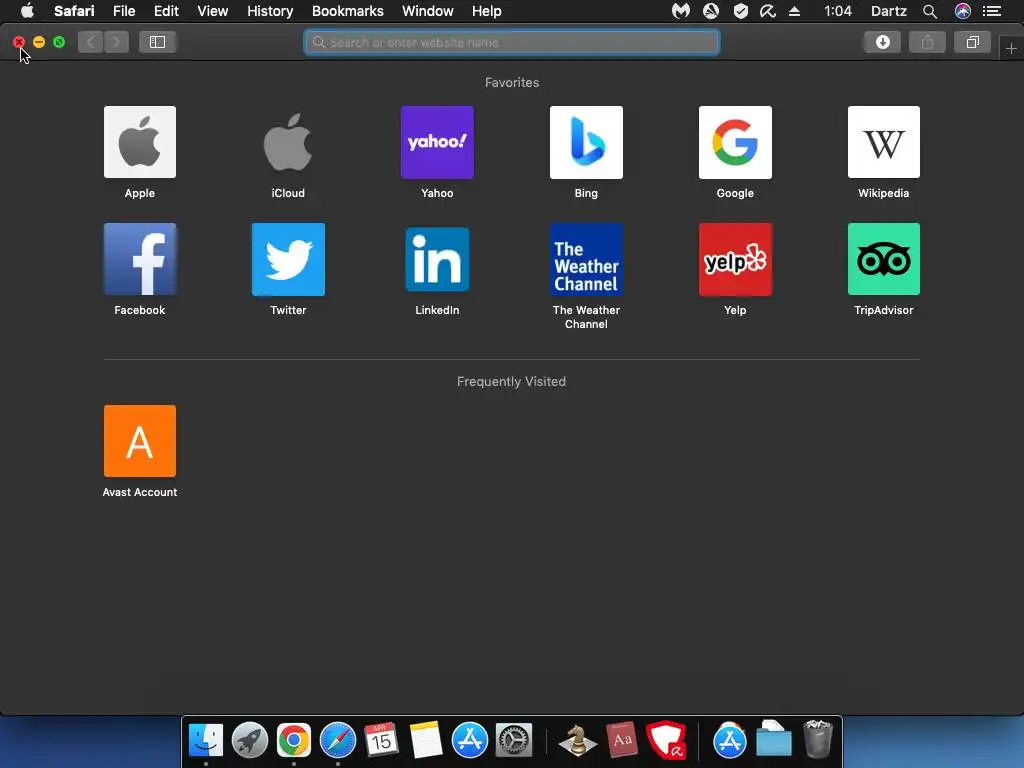The height and width of the screenshot is (768, 1024).
Task: Open Notes from the Dock
Action: (426, 741)
